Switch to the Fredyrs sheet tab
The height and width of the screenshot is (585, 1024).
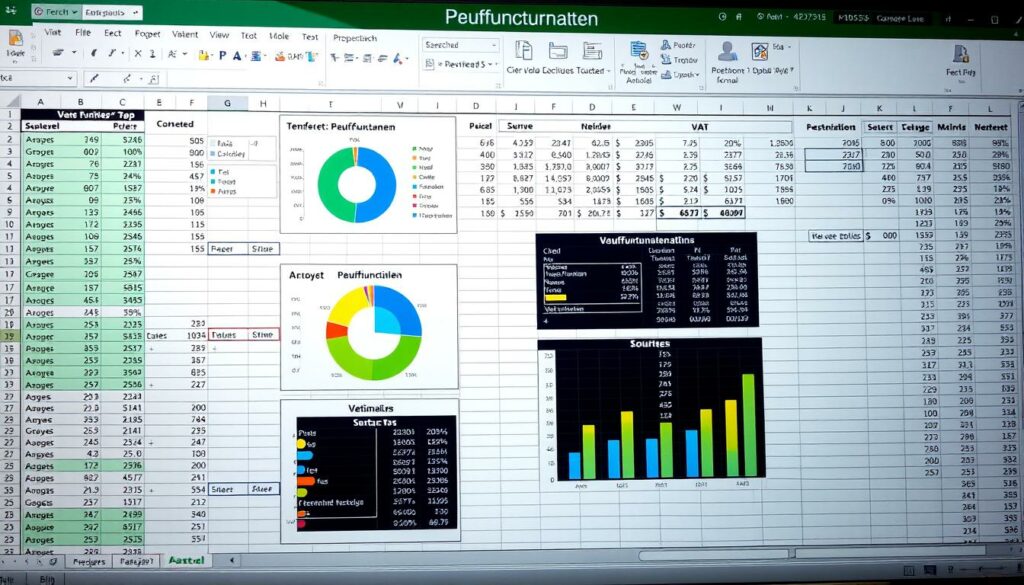89,561
